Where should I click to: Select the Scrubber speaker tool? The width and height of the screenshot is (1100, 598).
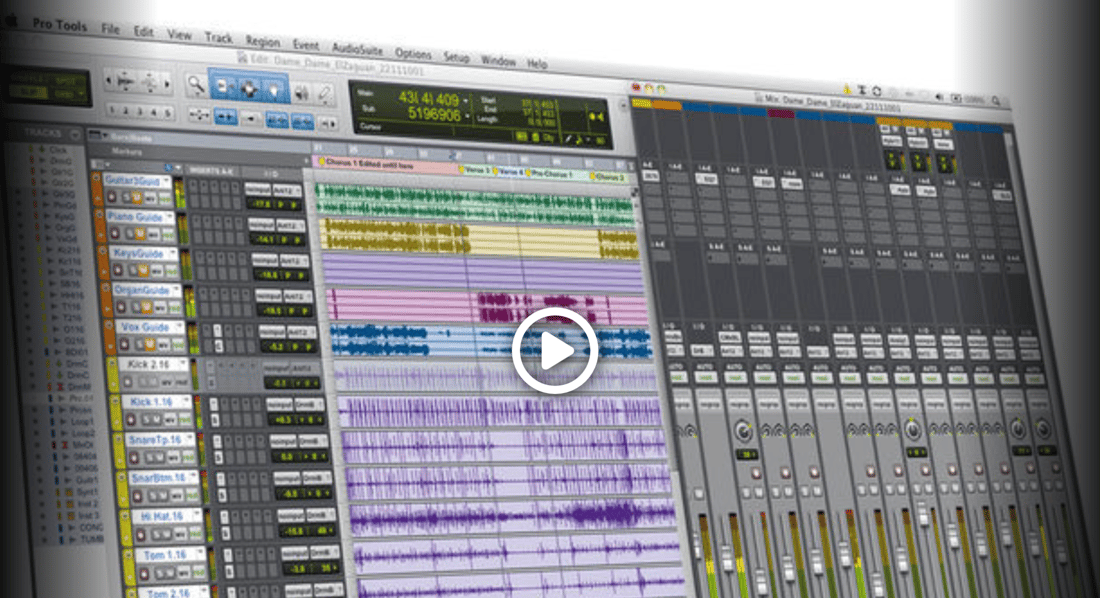click(x=301, y=92)
